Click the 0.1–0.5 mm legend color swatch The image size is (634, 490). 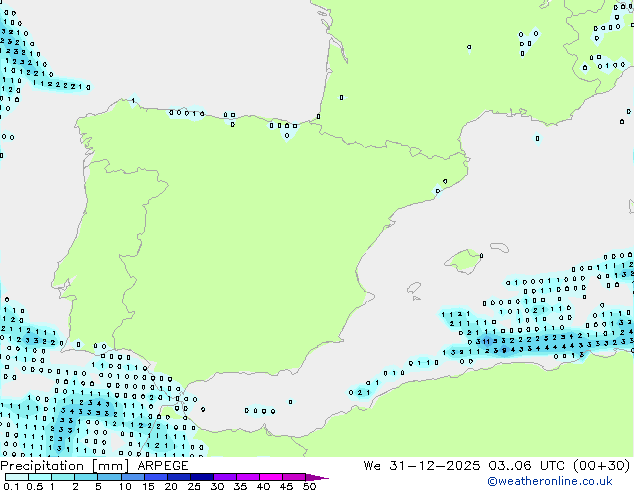click(17, 477)
